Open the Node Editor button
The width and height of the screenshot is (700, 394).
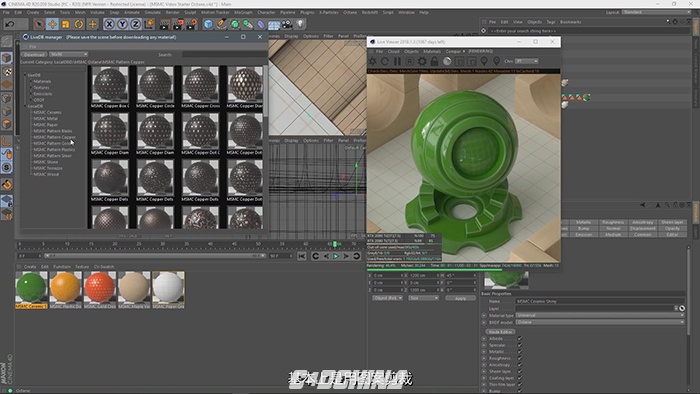click(500, 332)
